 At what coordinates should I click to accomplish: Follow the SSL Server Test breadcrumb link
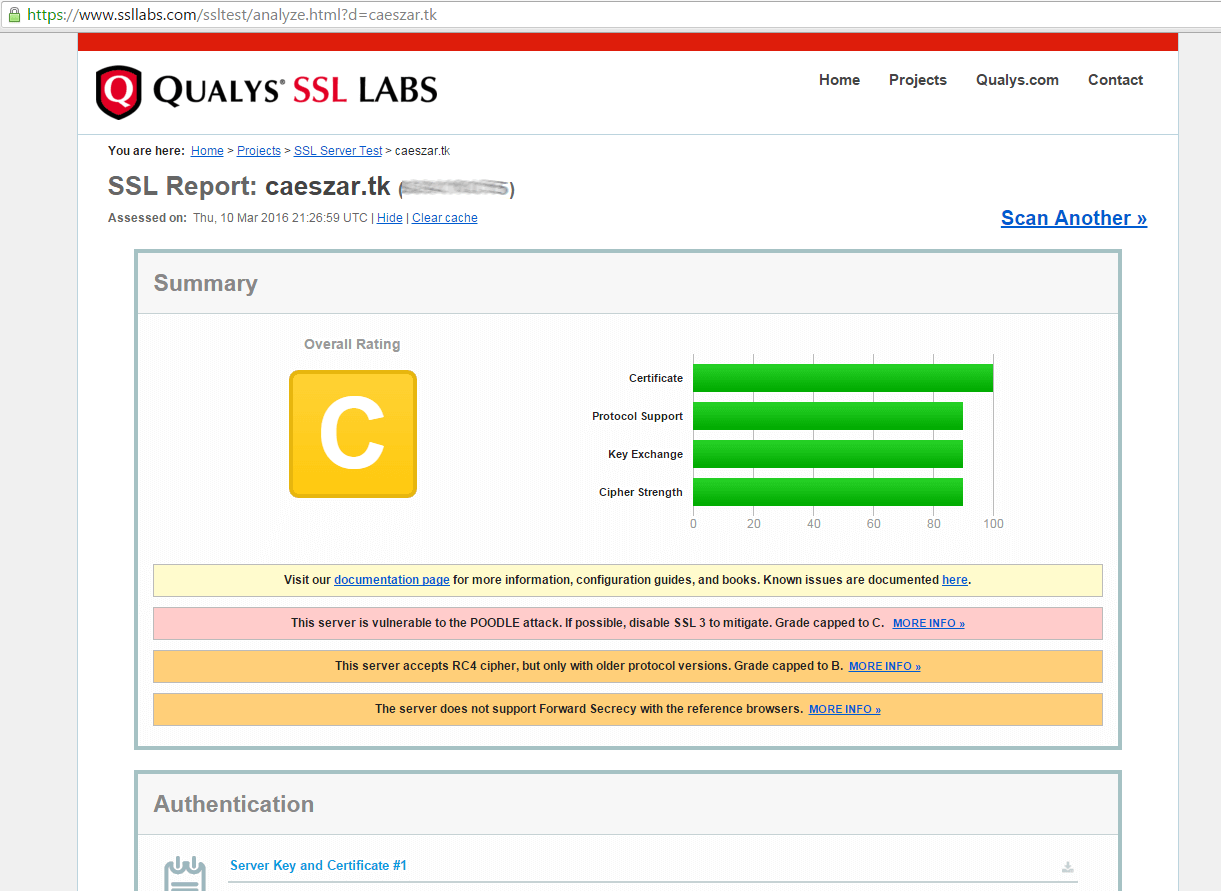338,151
